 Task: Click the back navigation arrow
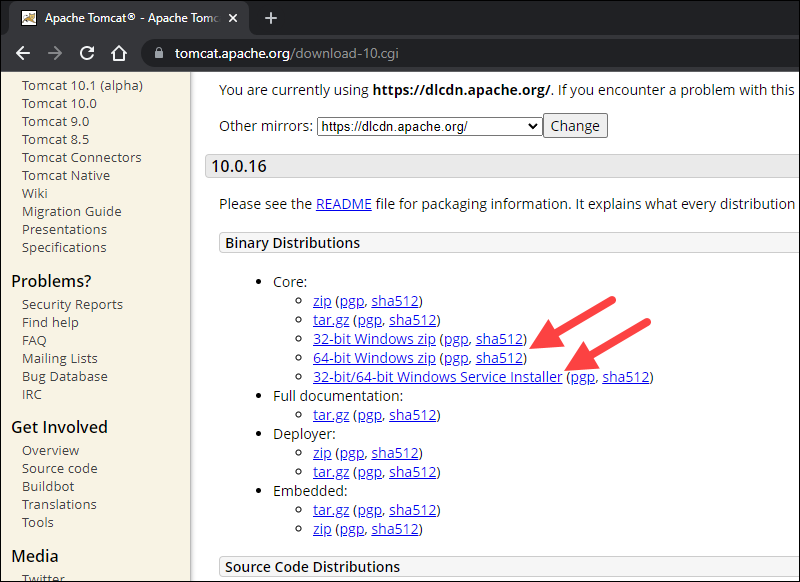[x=23, y=53]
